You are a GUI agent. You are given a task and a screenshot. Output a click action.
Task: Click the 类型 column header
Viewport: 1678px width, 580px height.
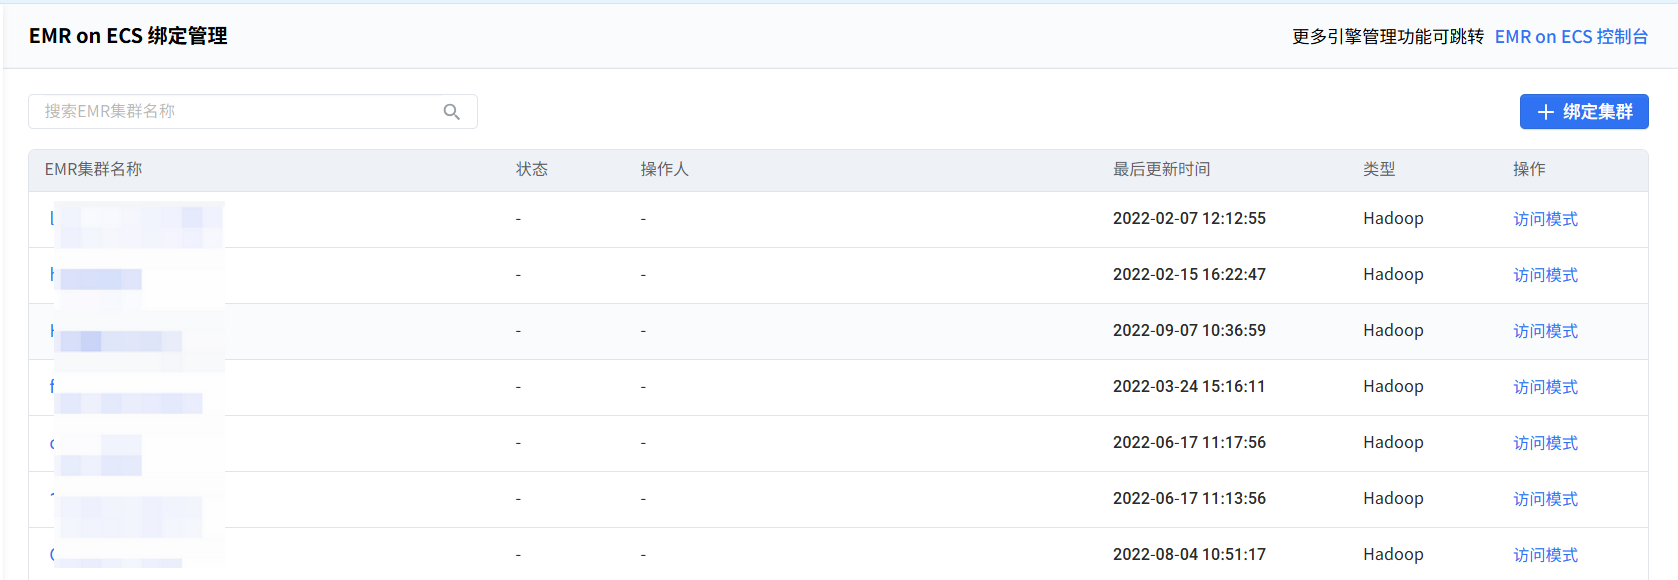pos(1379,169)
